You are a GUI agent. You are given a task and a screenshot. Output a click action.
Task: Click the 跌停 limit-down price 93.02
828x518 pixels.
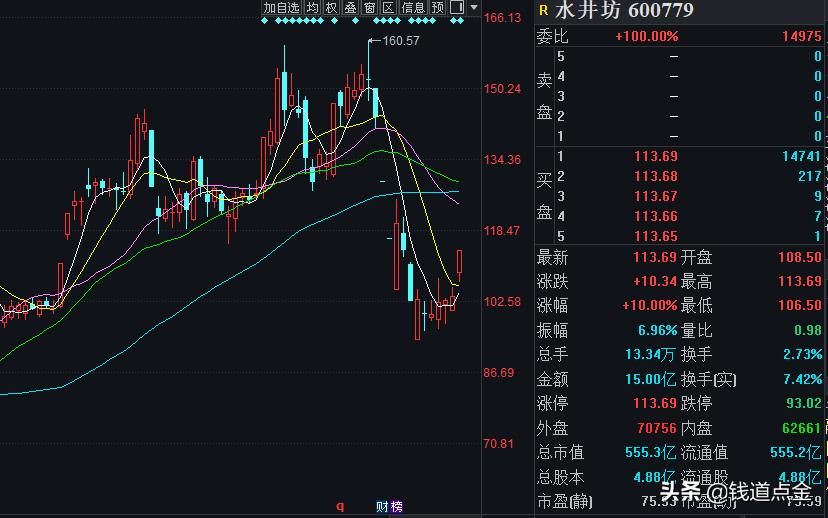[x=804, y=403]
